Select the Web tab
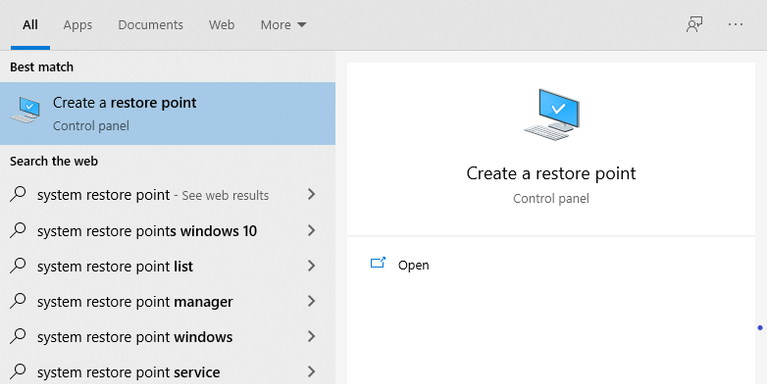 click(222, 25)
